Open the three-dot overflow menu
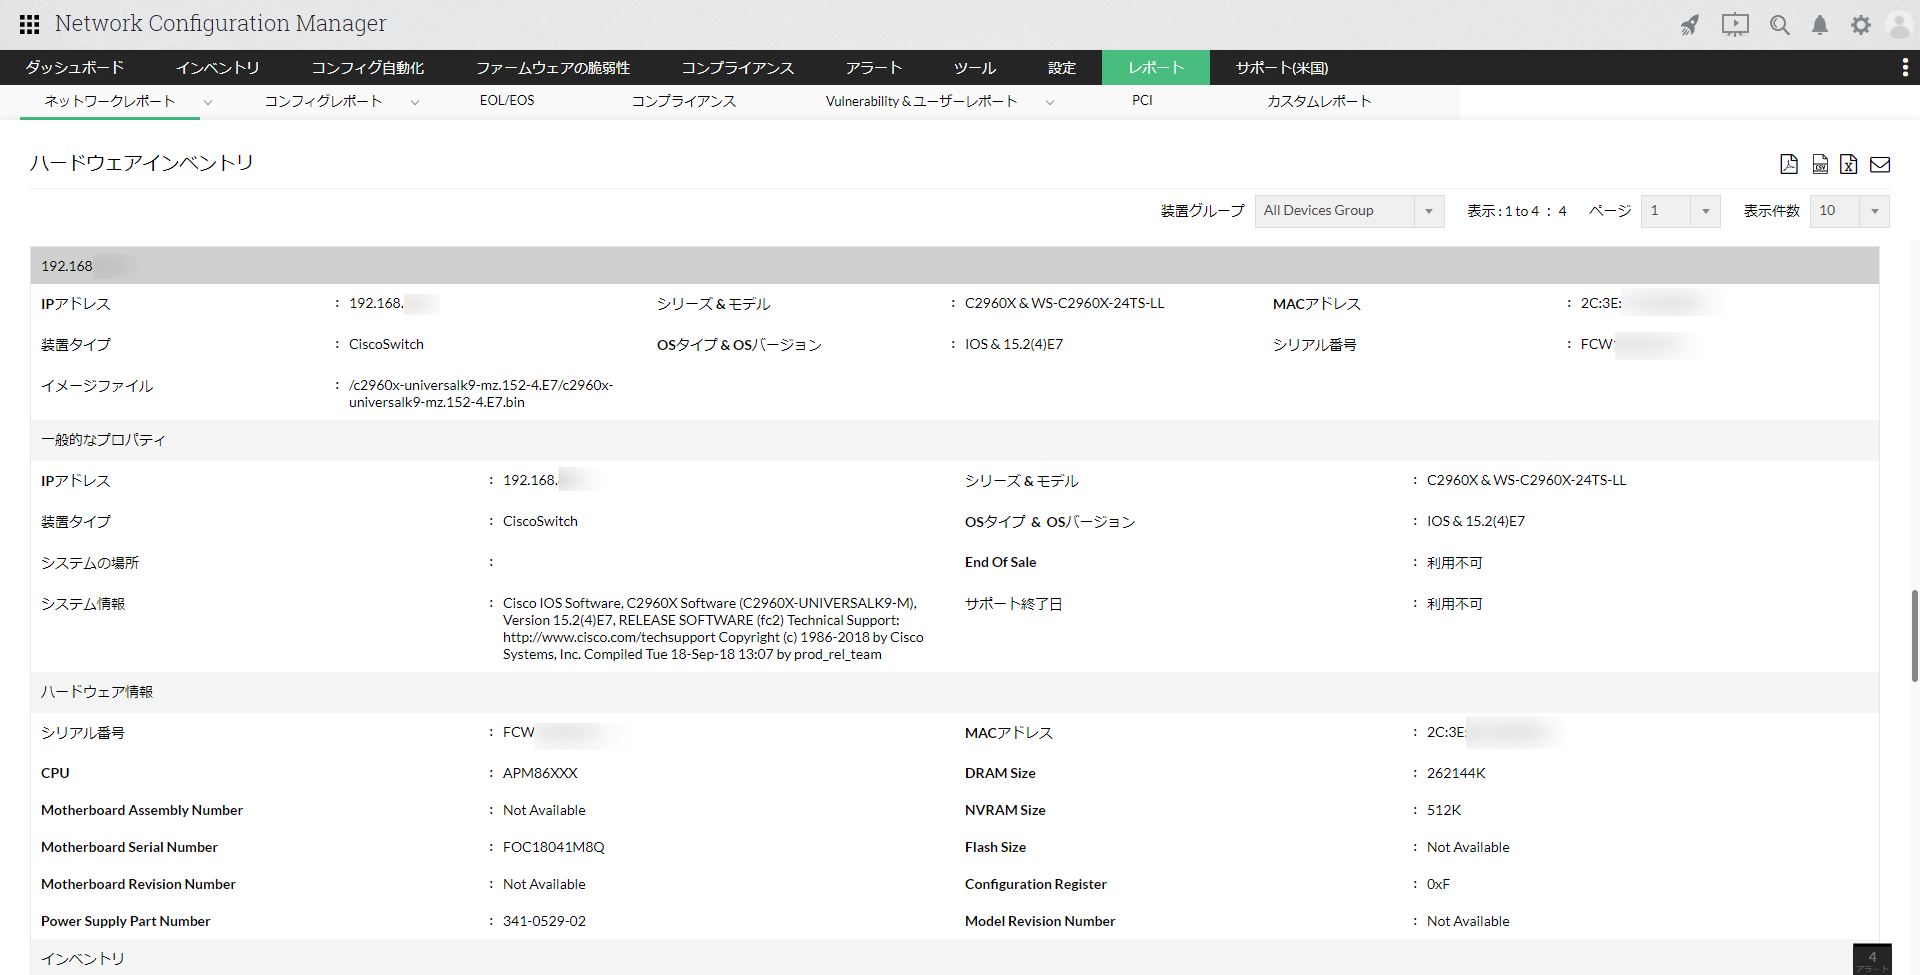This screenshot has height=975, width=1920. point(1905,67)
